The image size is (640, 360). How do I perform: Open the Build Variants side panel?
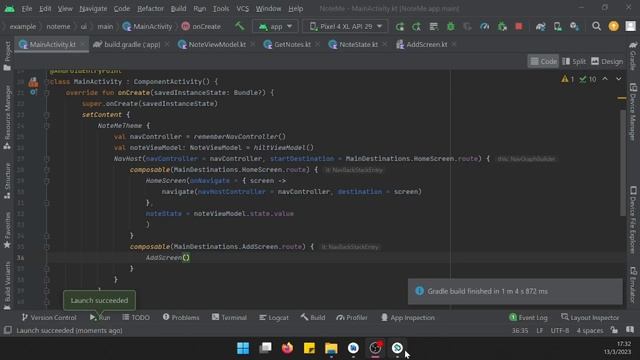(7, 286)
